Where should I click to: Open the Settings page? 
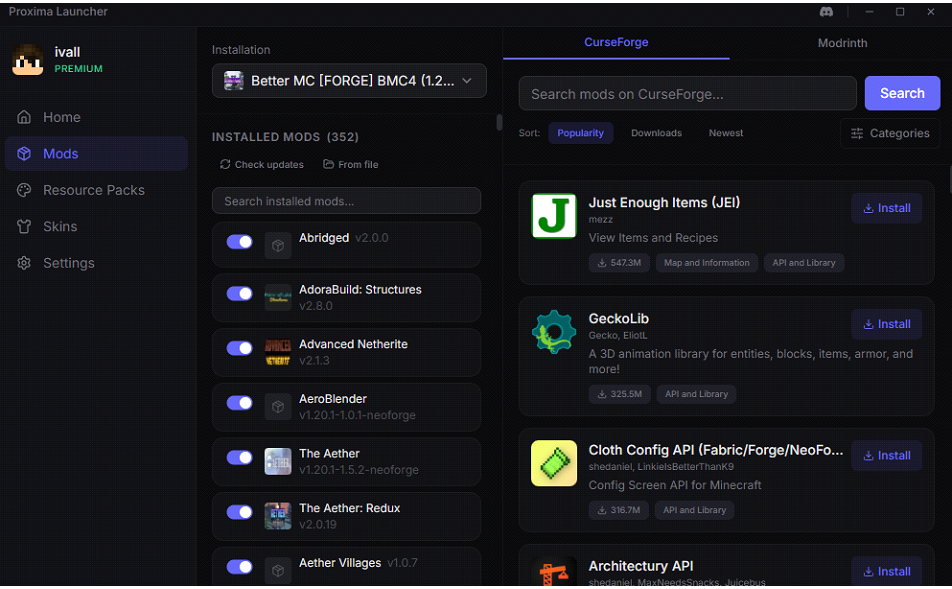pos(96,263)
